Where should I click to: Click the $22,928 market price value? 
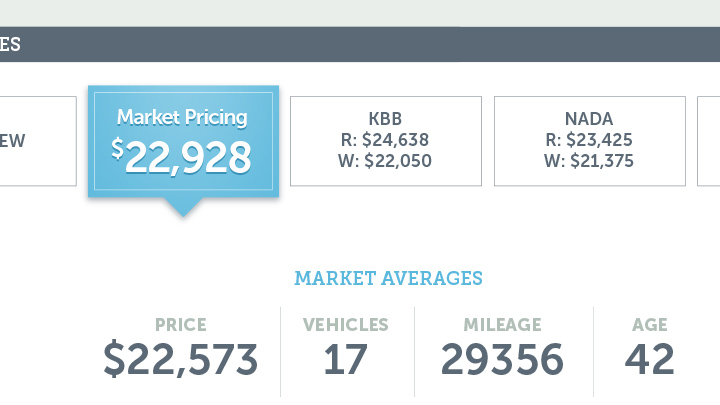[181, 158]
